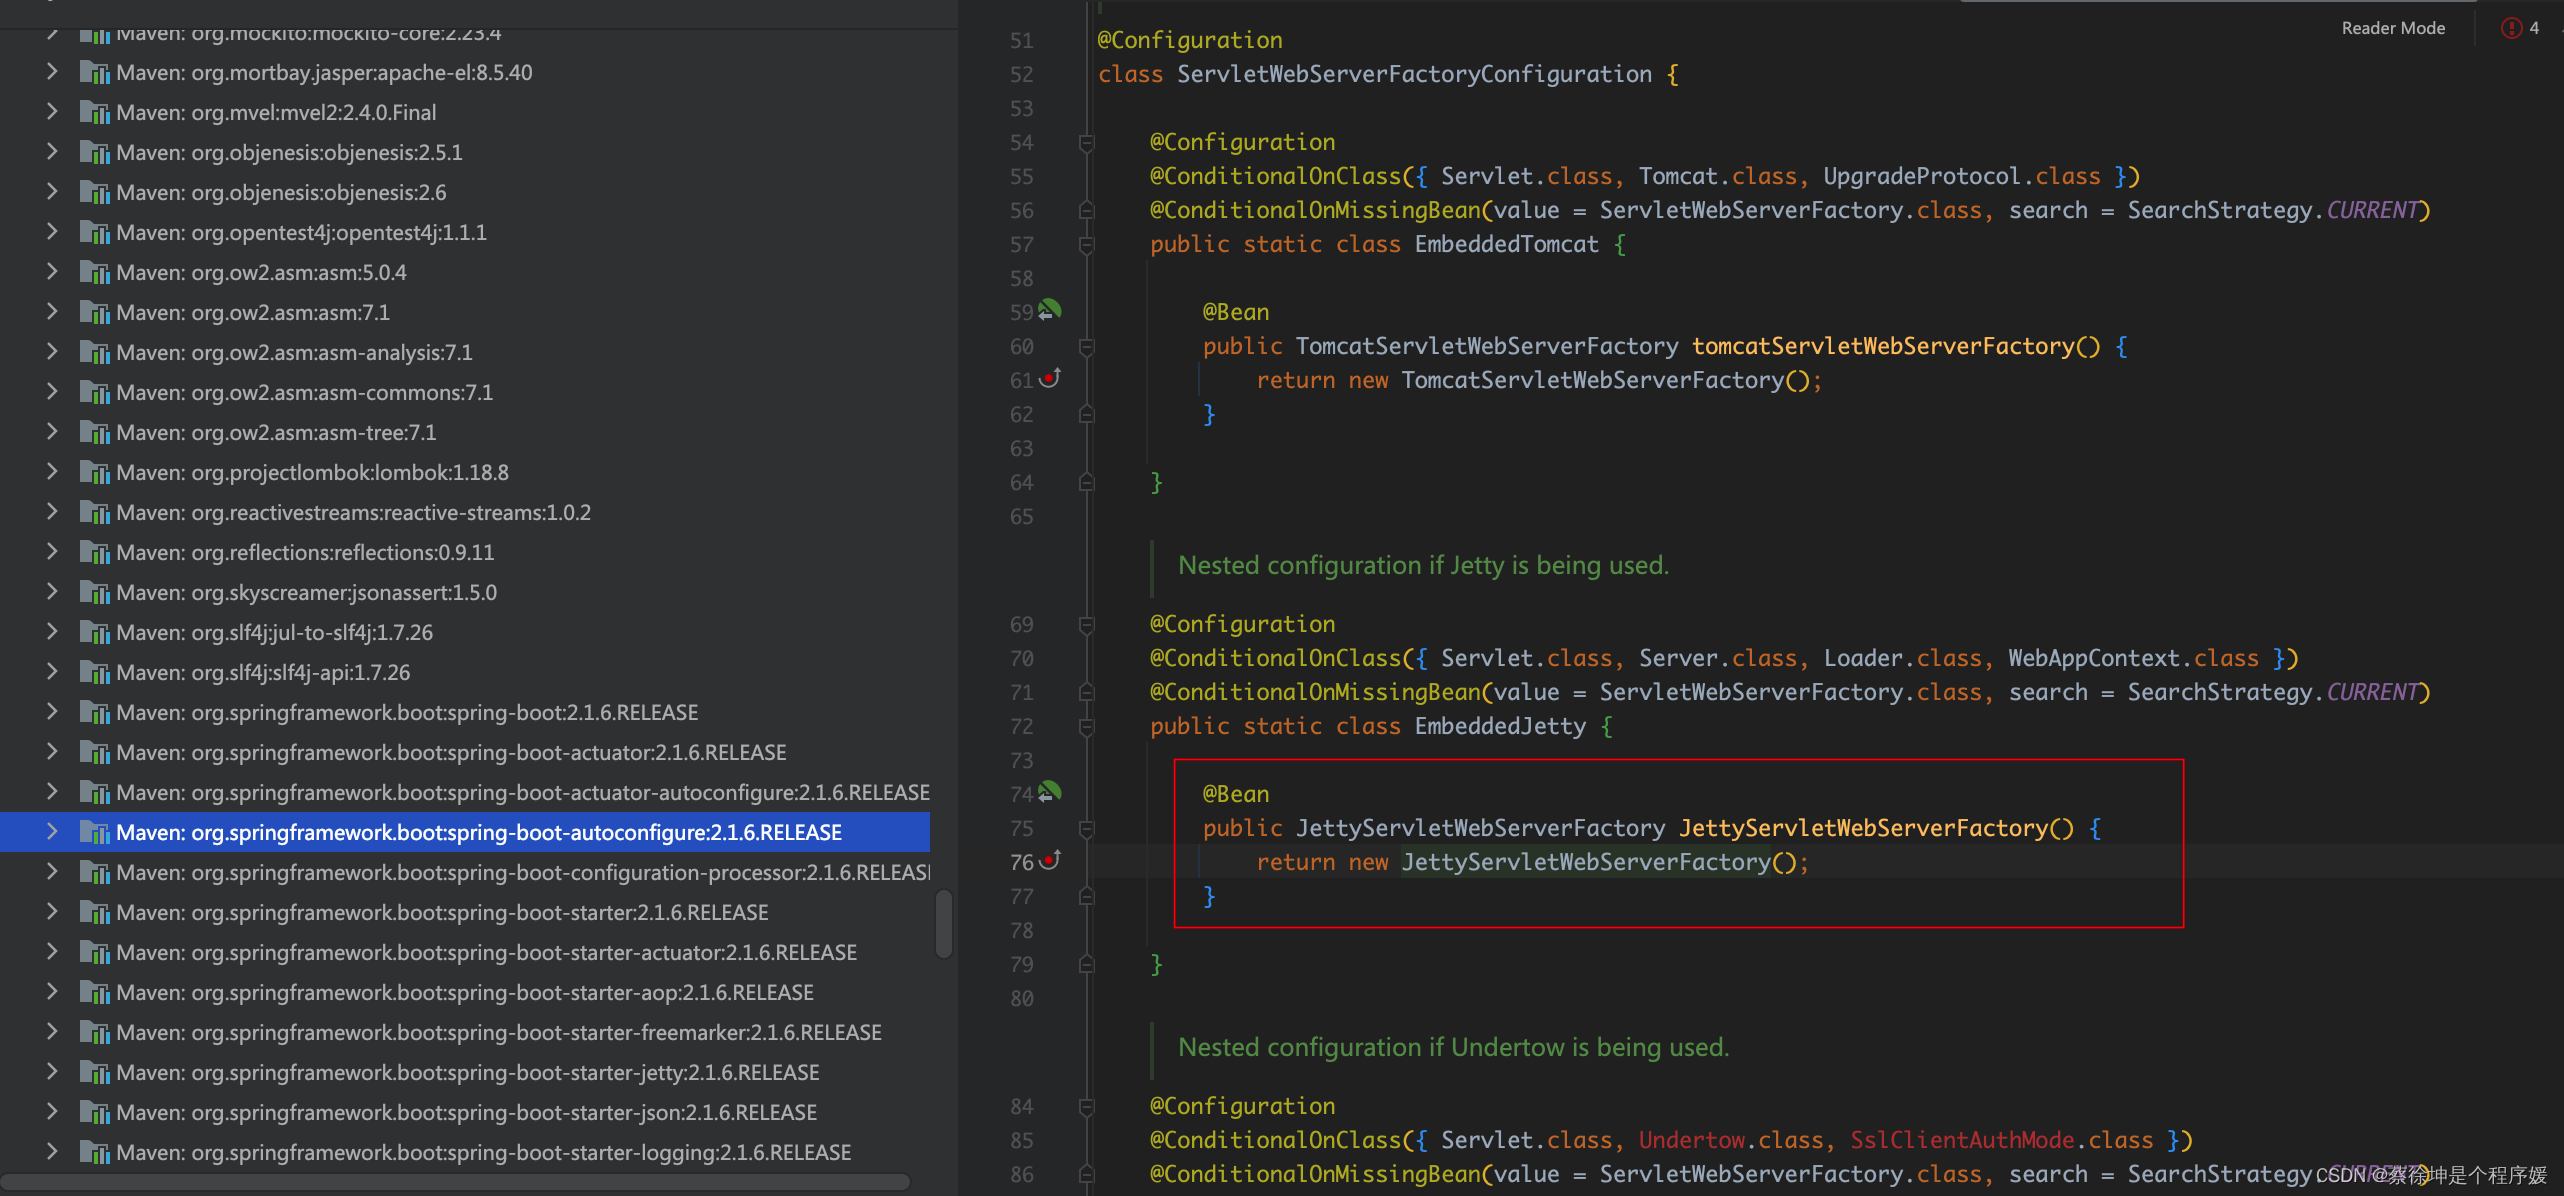Click the library icon beside mockito-core:2.23.4
The width and height of the screenshot is (2564, 1196).
(95, 32)
